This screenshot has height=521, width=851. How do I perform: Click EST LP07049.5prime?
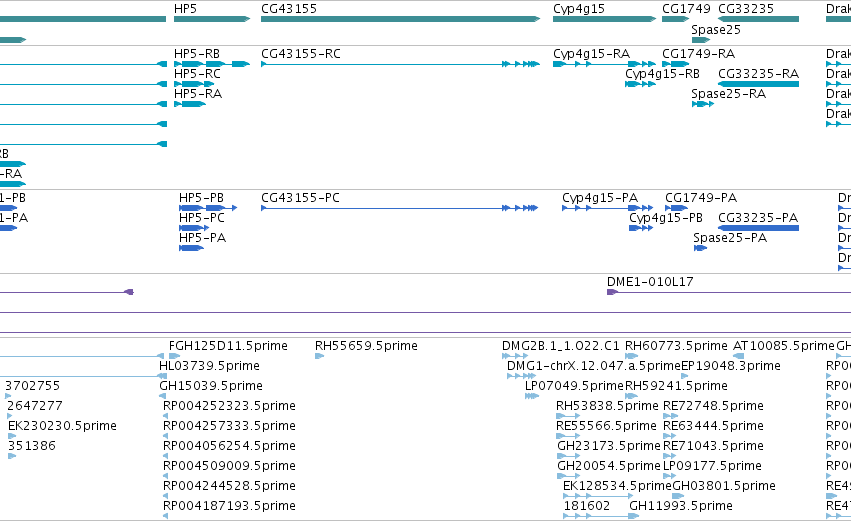click(574, 386)
